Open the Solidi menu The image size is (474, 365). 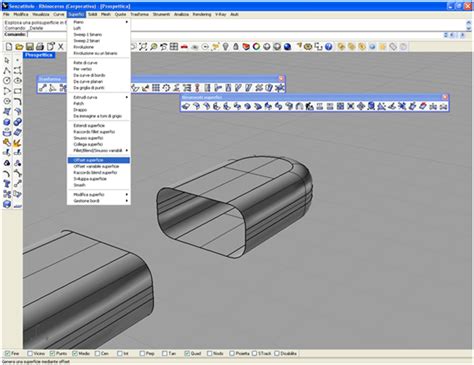(x=93, y=15)
